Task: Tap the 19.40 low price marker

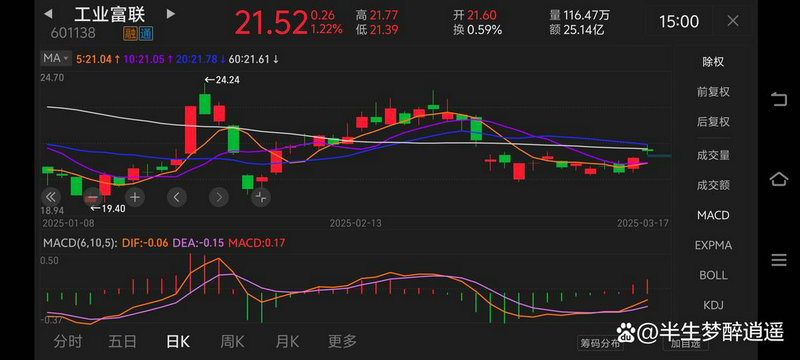Action: coord(107,208)
